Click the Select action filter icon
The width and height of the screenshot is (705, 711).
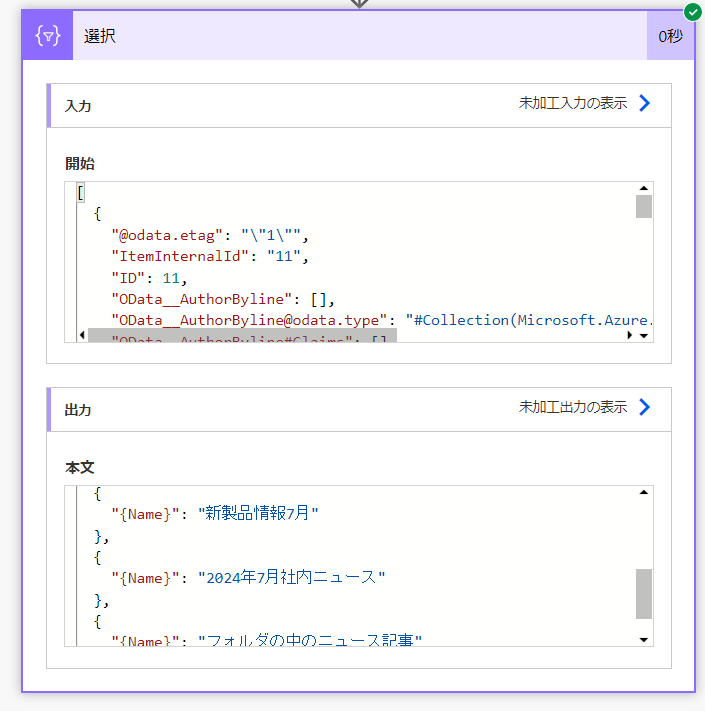[48, 35]
